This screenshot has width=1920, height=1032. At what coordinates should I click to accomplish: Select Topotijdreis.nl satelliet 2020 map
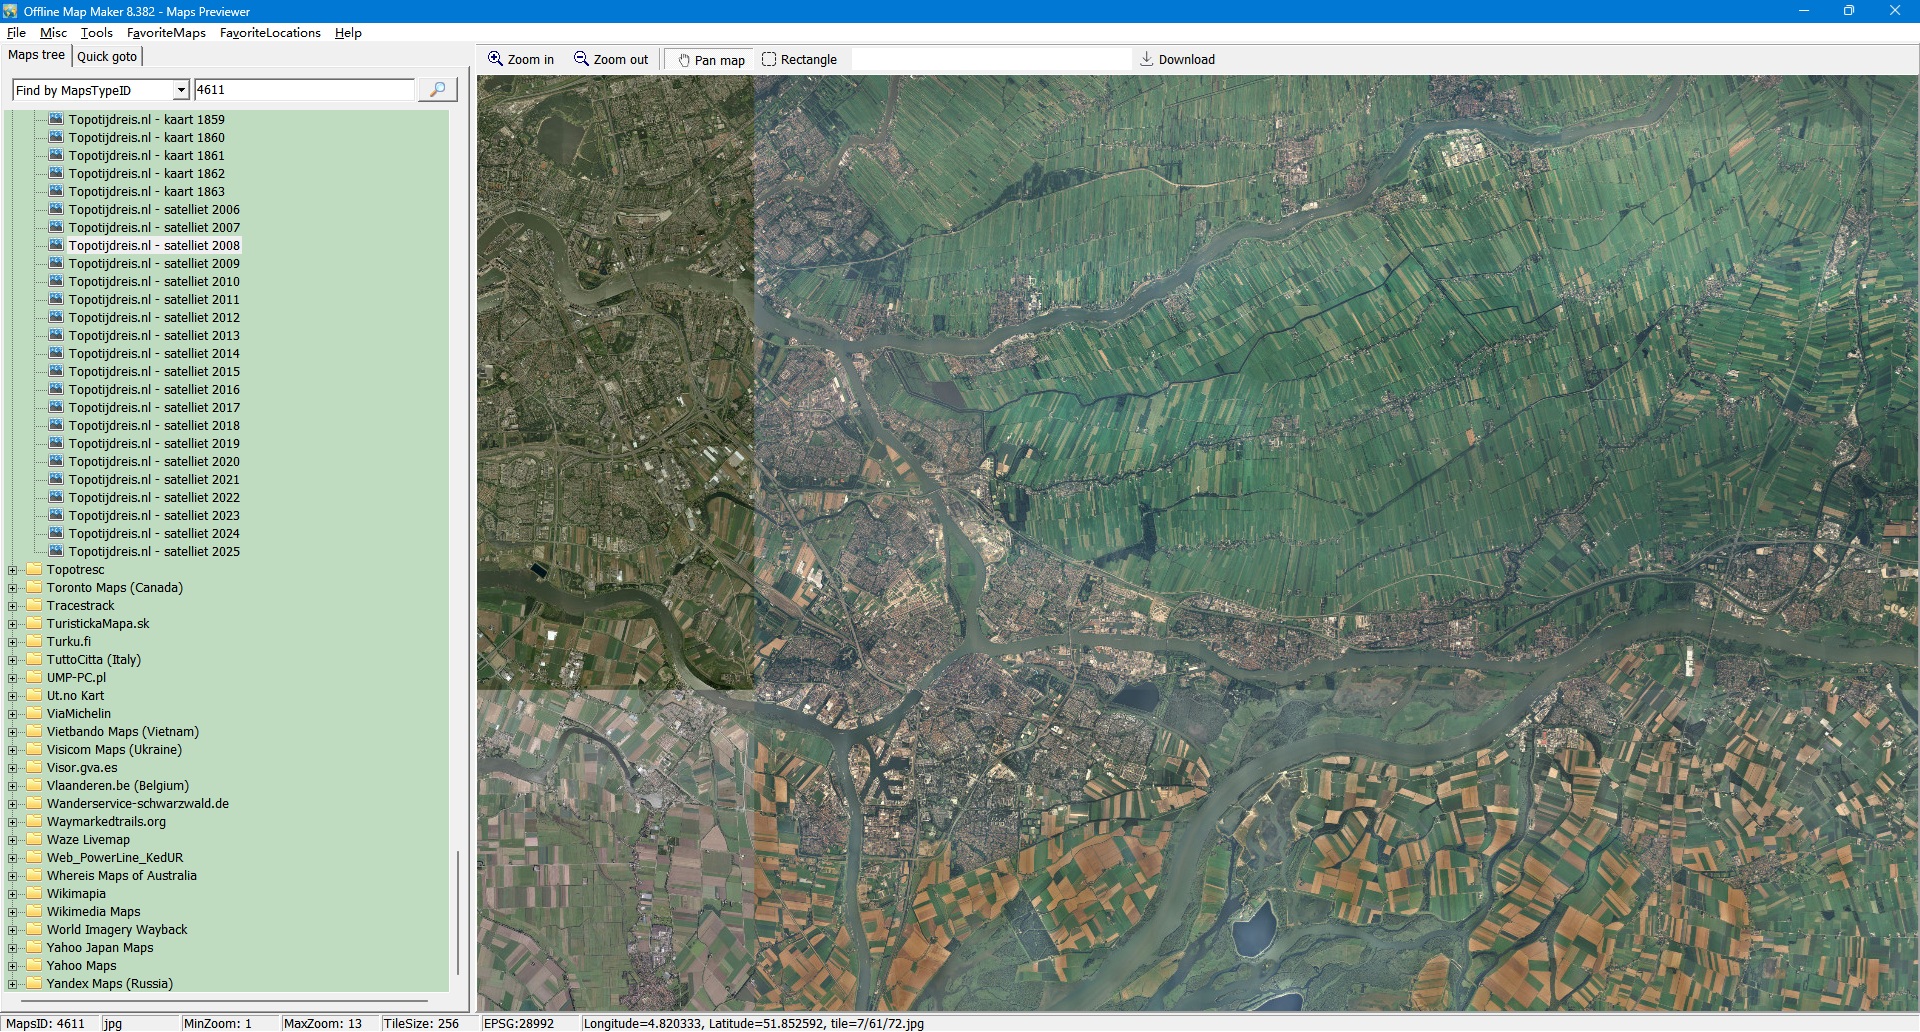click(x=153, y=462)
